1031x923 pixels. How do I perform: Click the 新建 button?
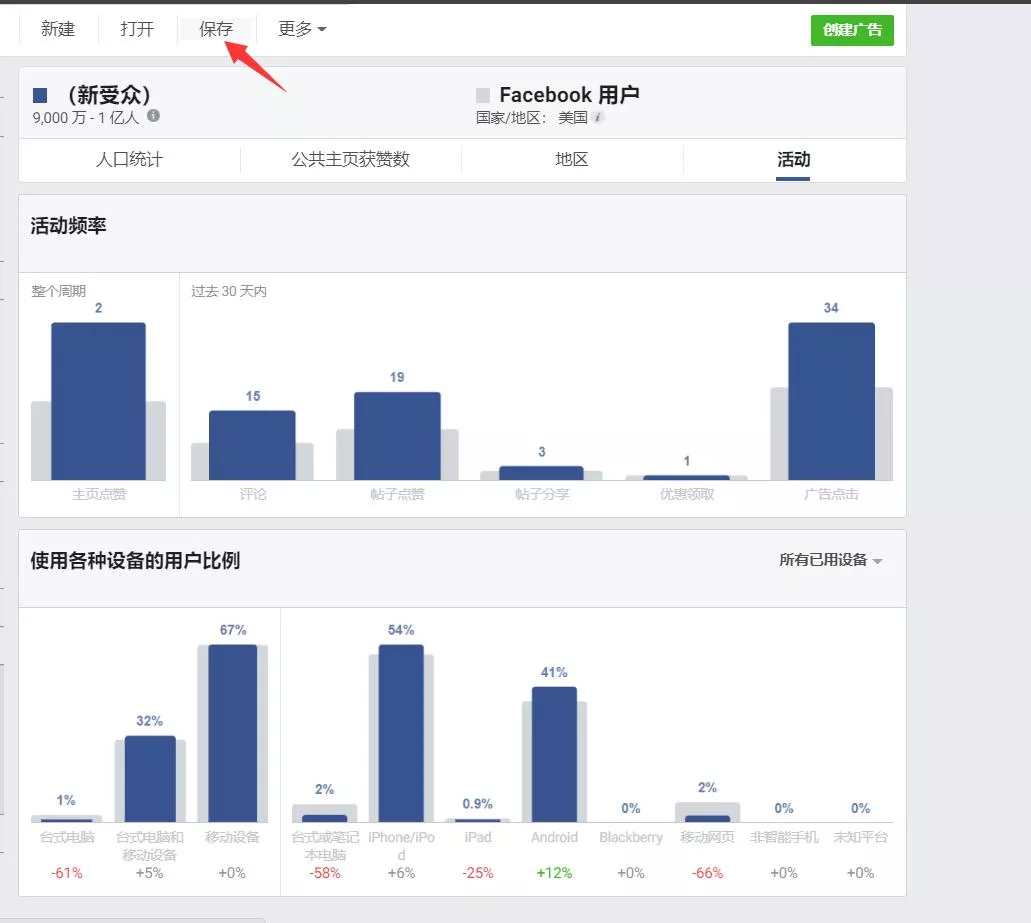58,29
